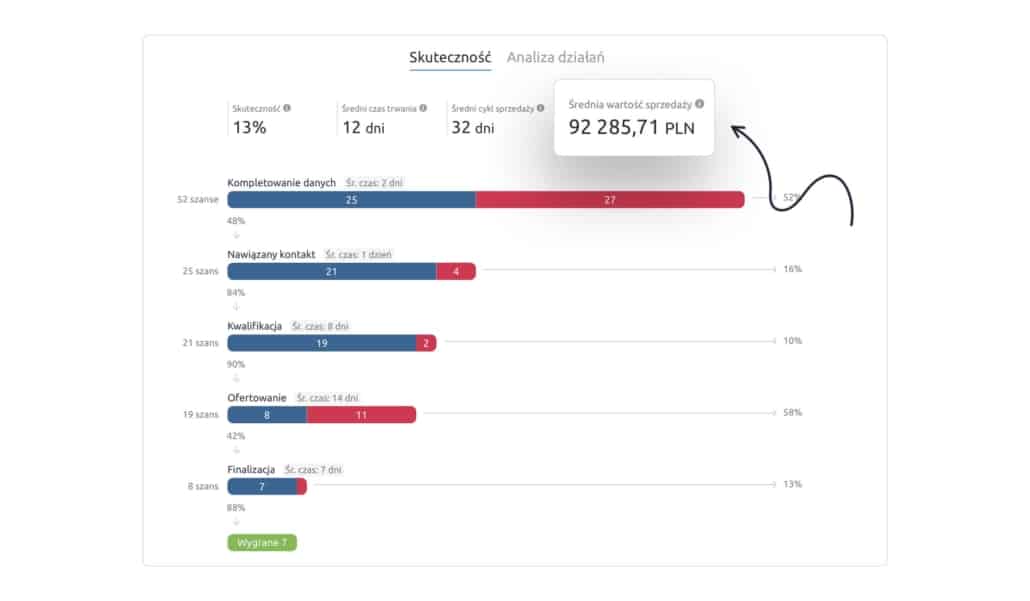Click the 10% loss percentage
The width and height of the screenshot is (1030, 601).
click(x=793, y=340)
